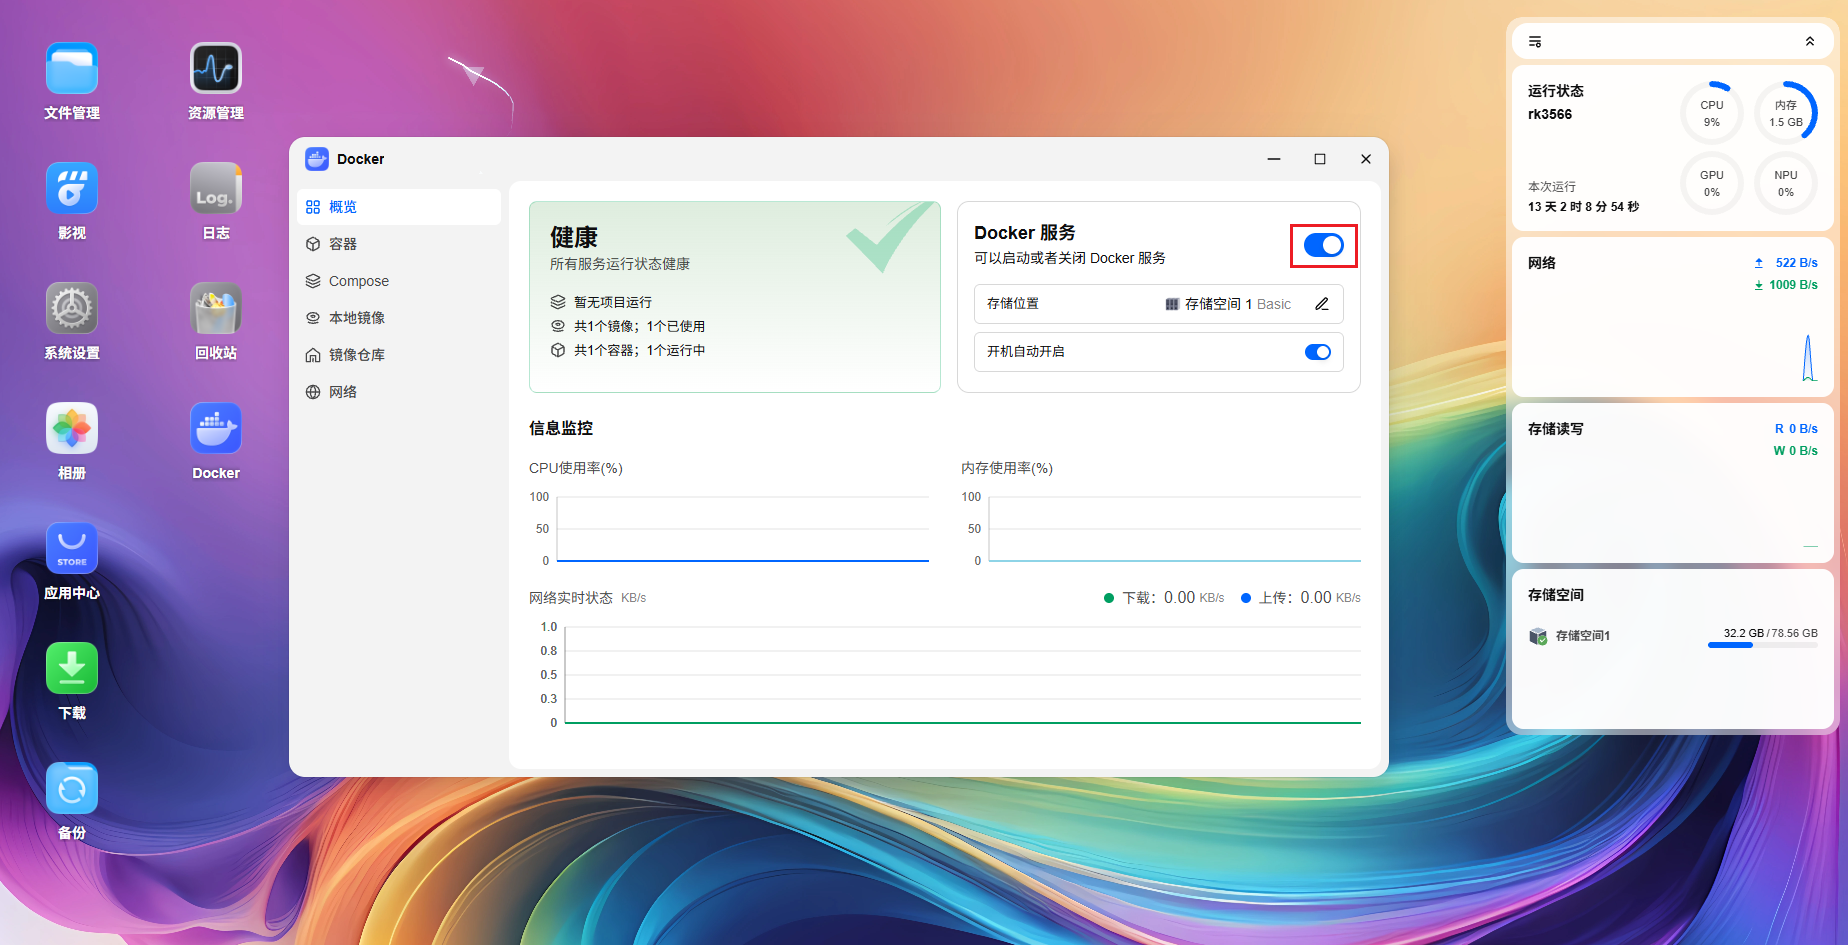
Task: Click the edit pencil for 存储位置
Action: pyautogui.click(x=1322, y=304)
